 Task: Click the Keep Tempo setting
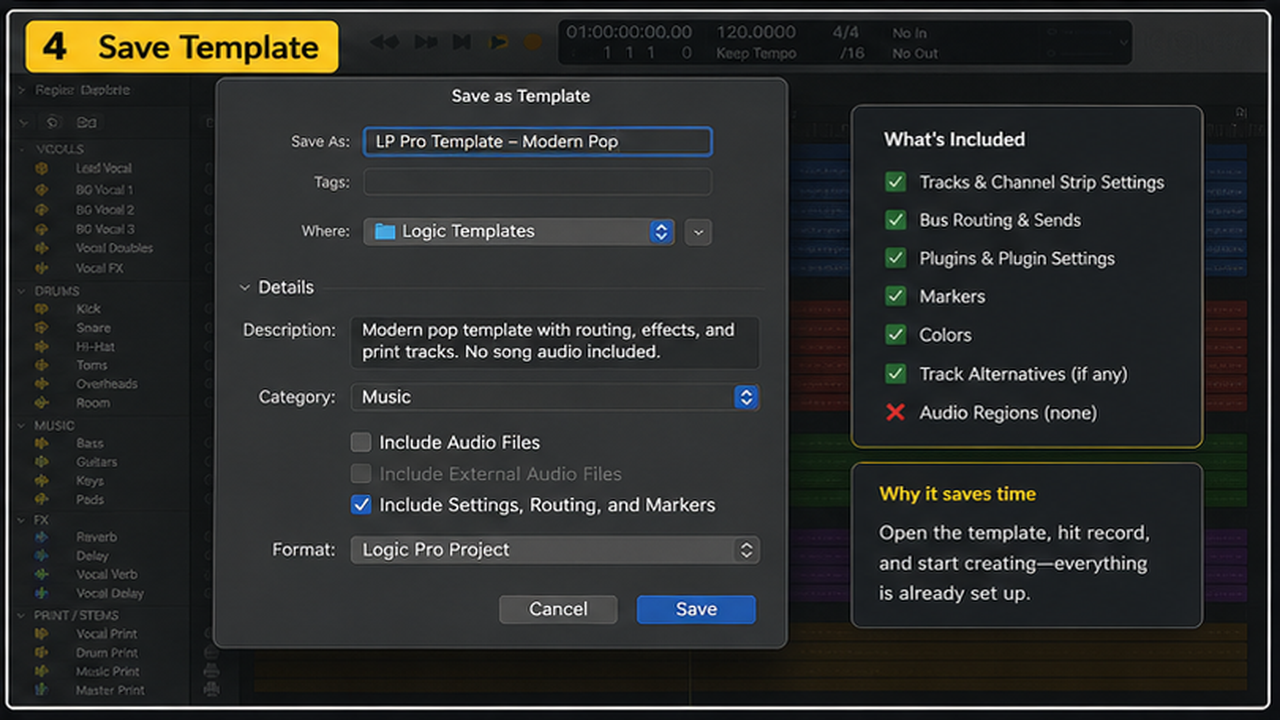(756, 54)
